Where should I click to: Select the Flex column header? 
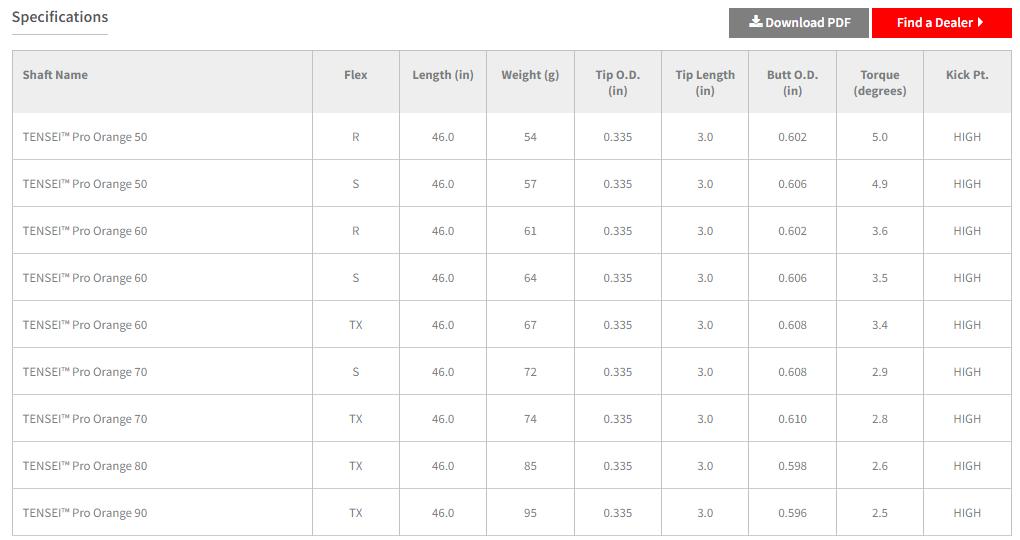(355, 75)
